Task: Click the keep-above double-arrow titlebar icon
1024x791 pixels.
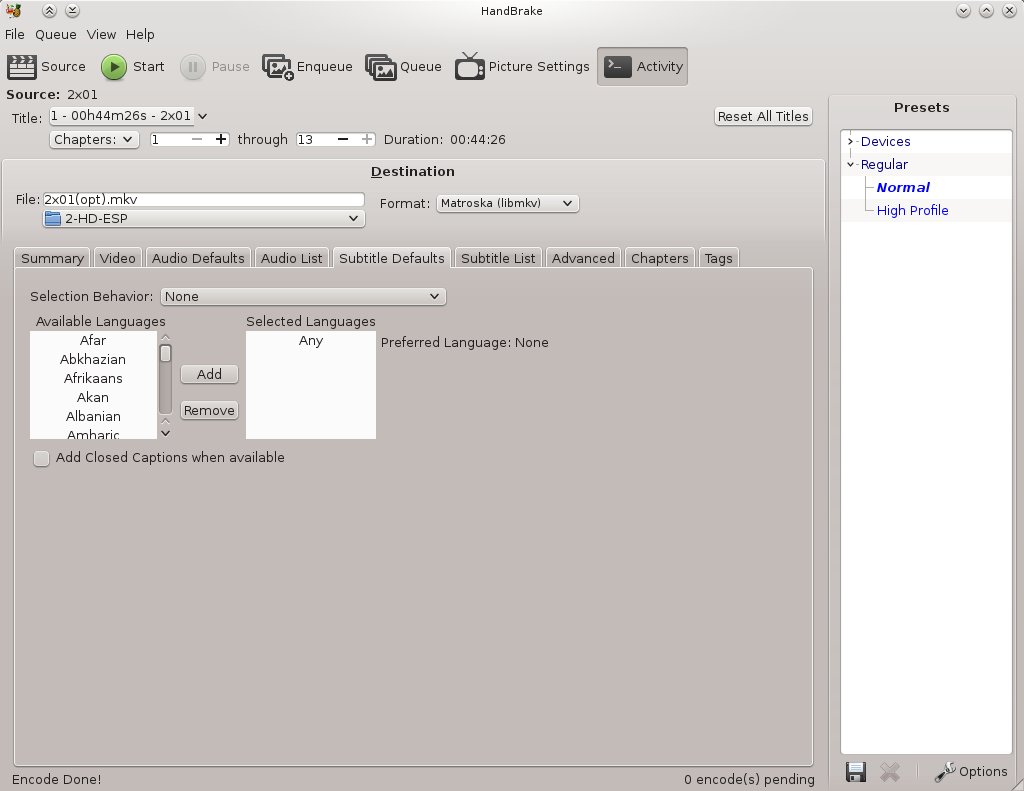Action: [x=49, y=10]
